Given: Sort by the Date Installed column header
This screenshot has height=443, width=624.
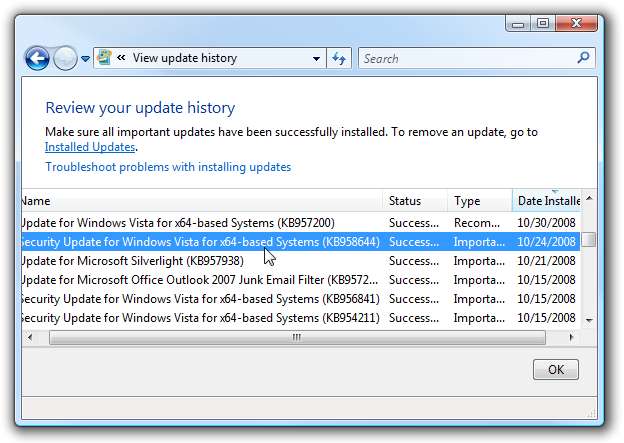Looking at the screenshot, I should (x=546, y=201).
